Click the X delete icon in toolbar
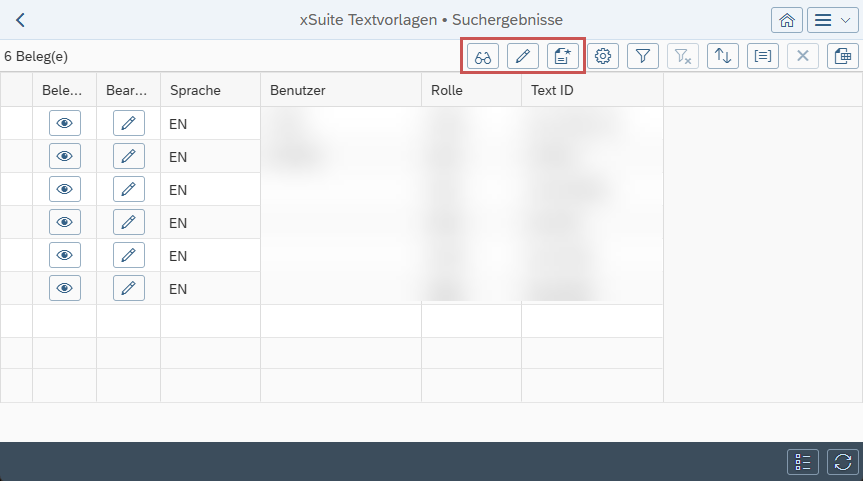This screenshot has height=481, width=863. [x=802, y=56]
